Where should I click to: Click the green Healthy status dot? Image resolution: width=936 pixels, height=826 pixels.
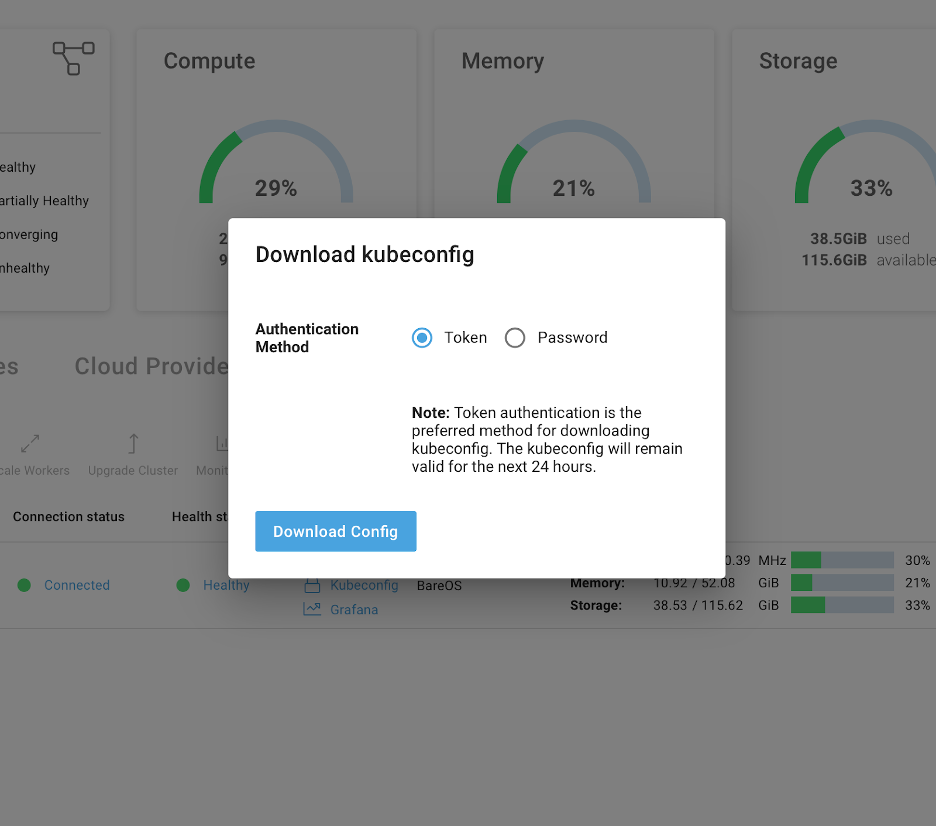183,585
